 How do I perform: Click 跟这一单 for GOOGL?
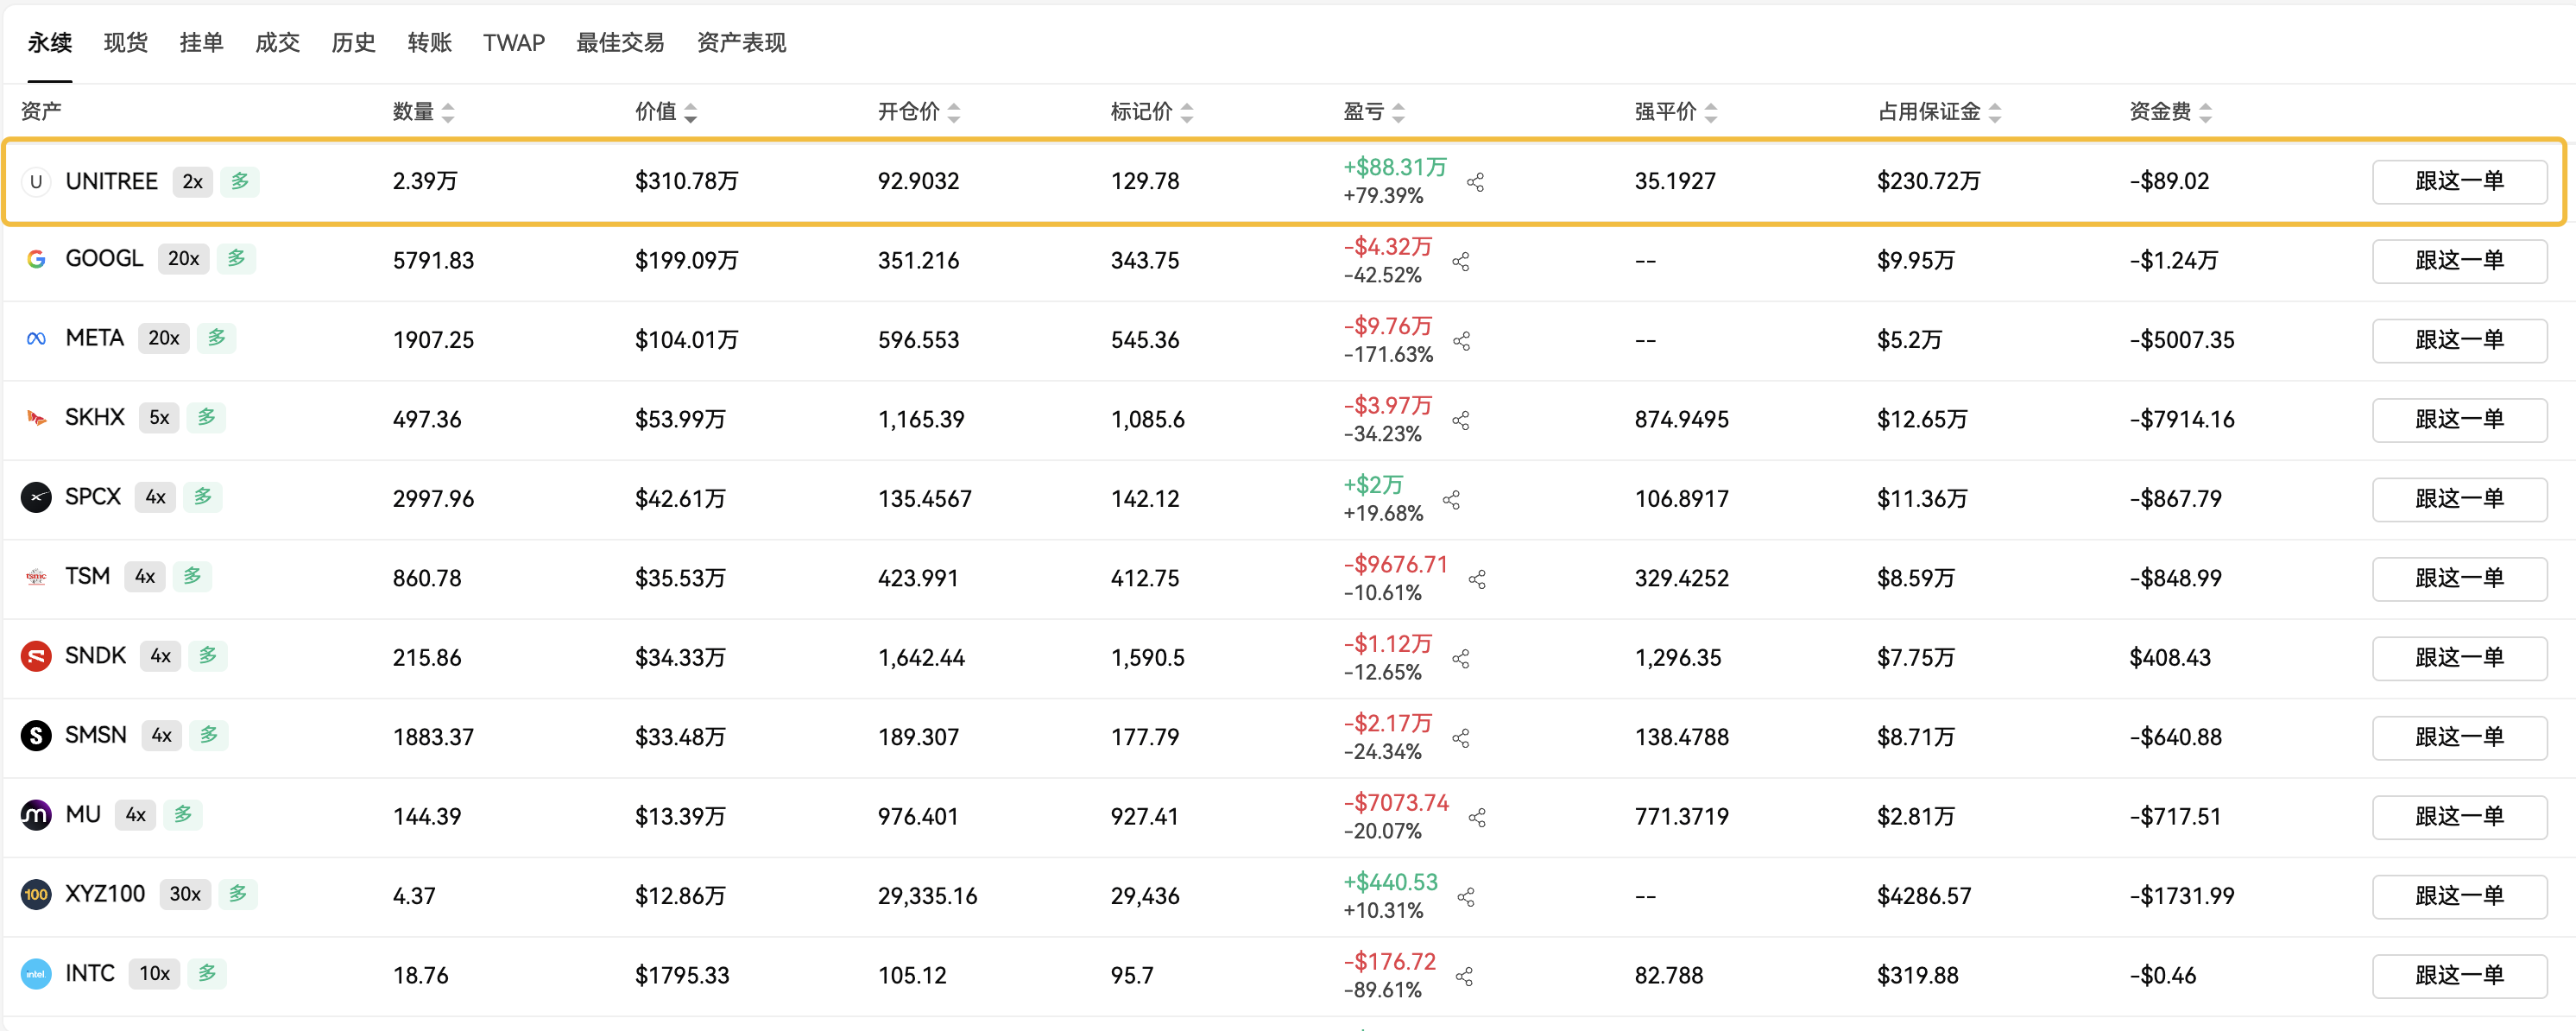point(2459,261)
